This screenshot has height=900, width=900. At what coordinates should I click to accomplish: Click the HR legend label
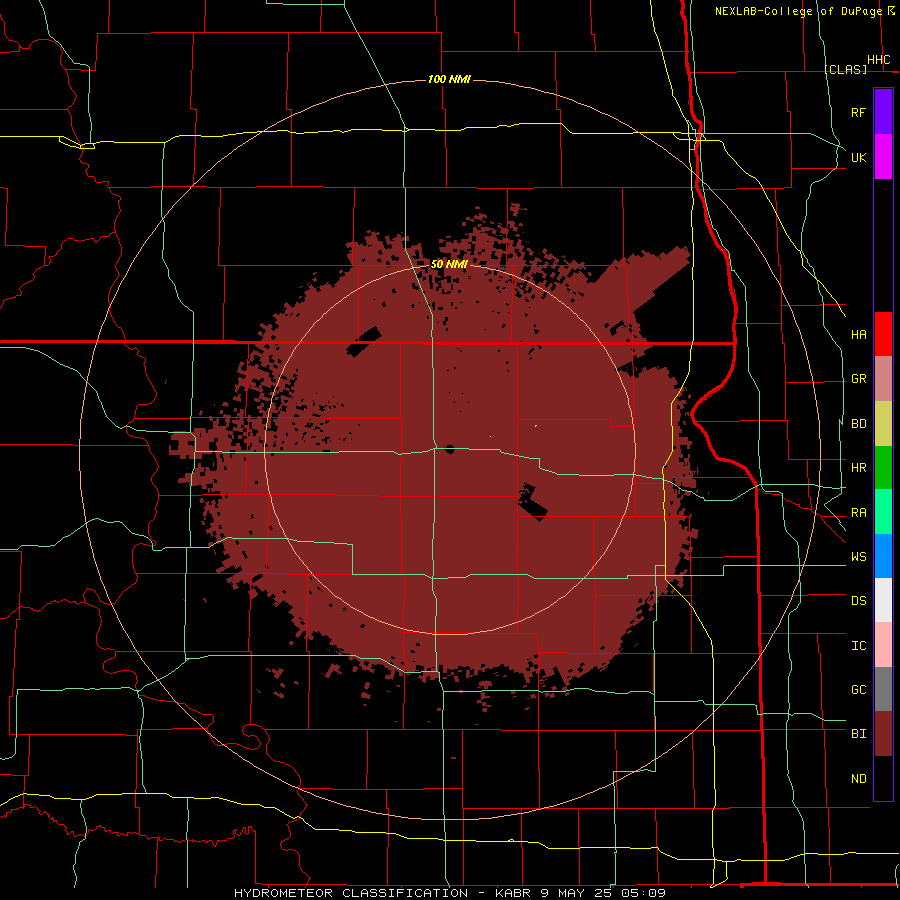tap(858, 468)
